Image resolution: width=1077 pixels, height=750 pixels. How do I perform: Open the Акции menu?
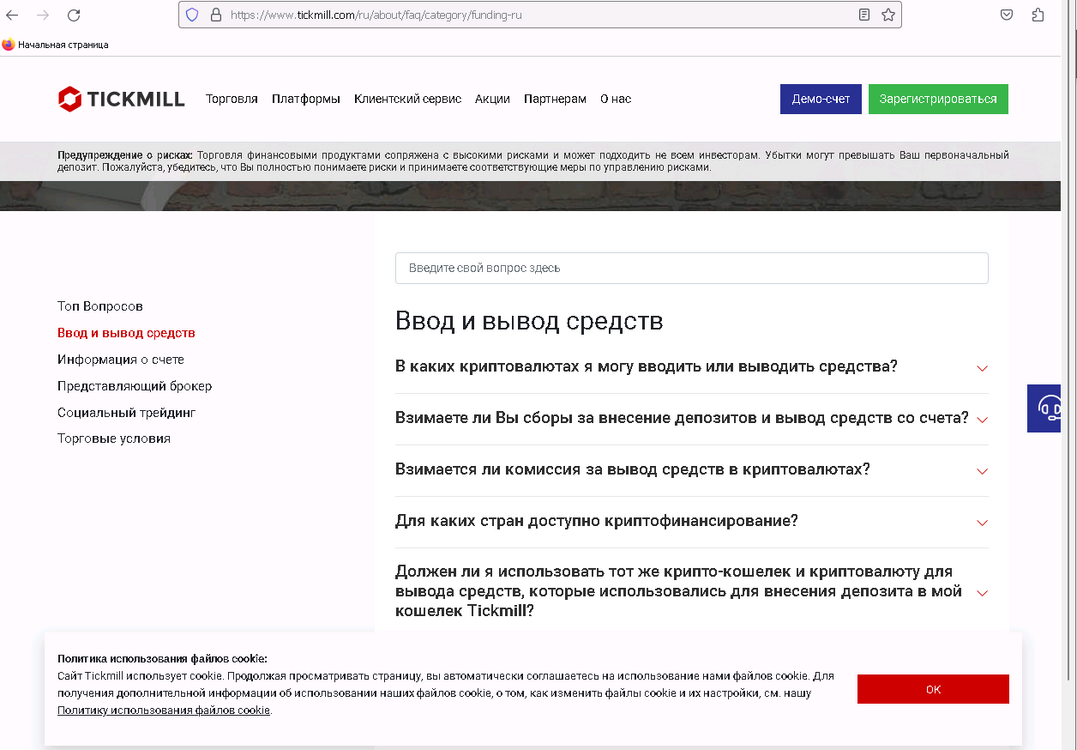[492, 99]
